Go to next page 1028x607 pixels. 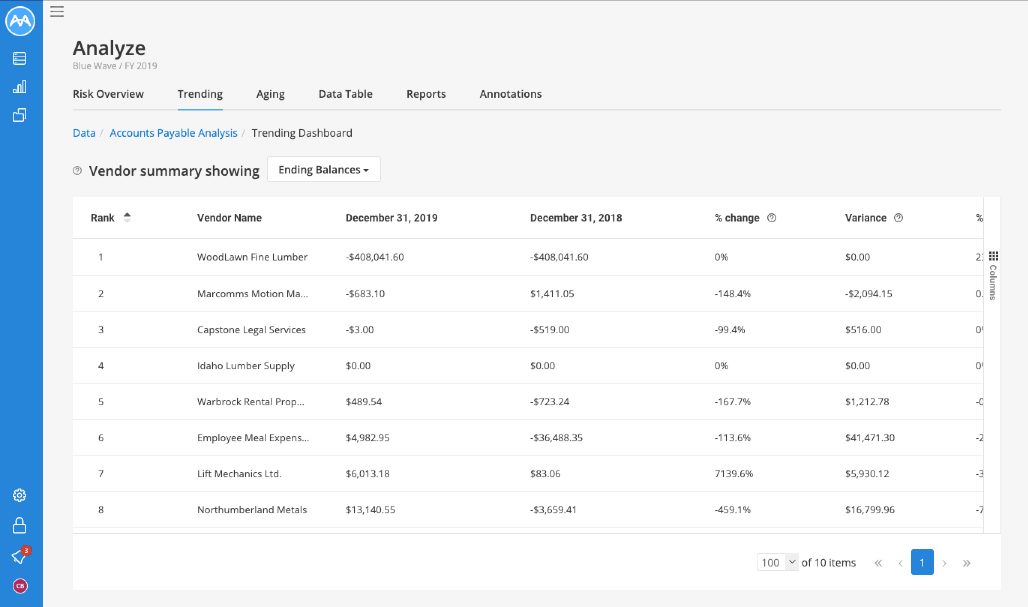[944, 563]
